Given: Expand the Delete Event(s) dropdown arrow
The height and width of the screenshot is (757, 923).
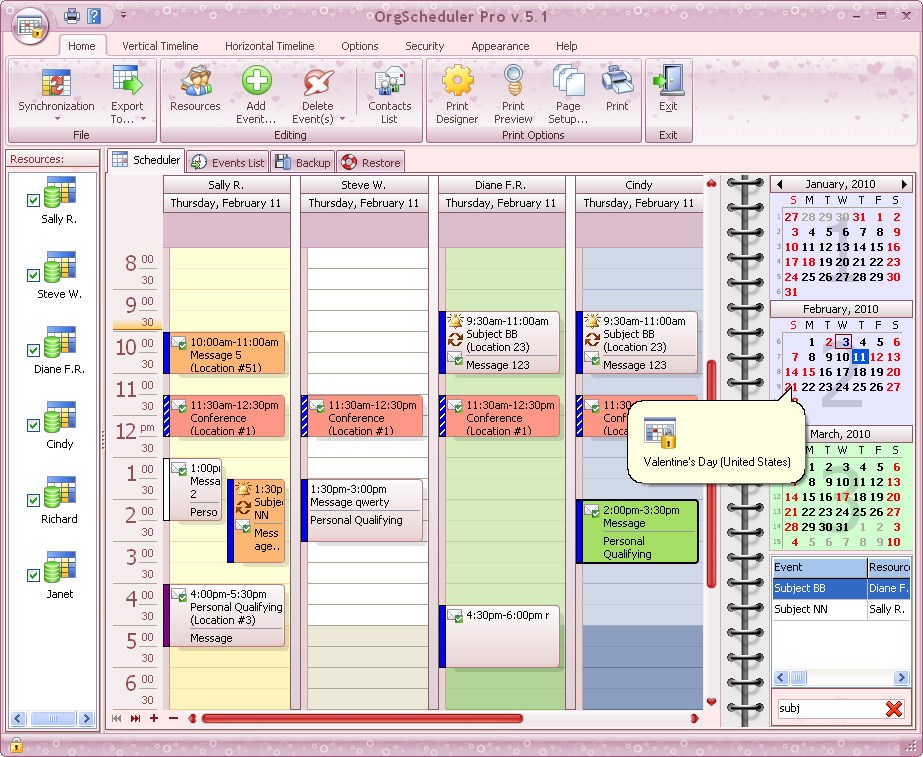Looking at the screenshot, I should [x=342, y=119].
